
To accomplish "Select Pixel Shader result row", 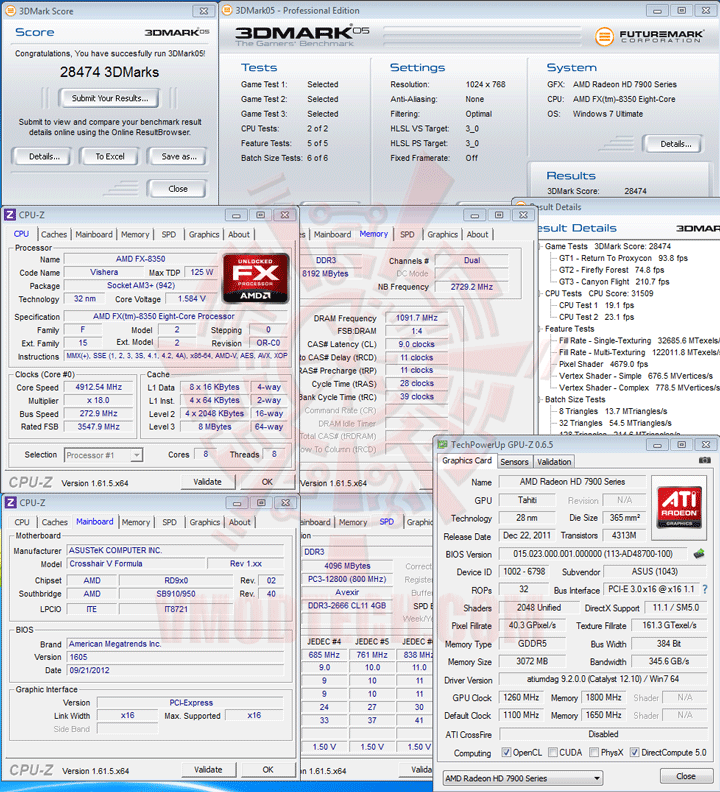I will pyautogui.click(x=603, y=364).
